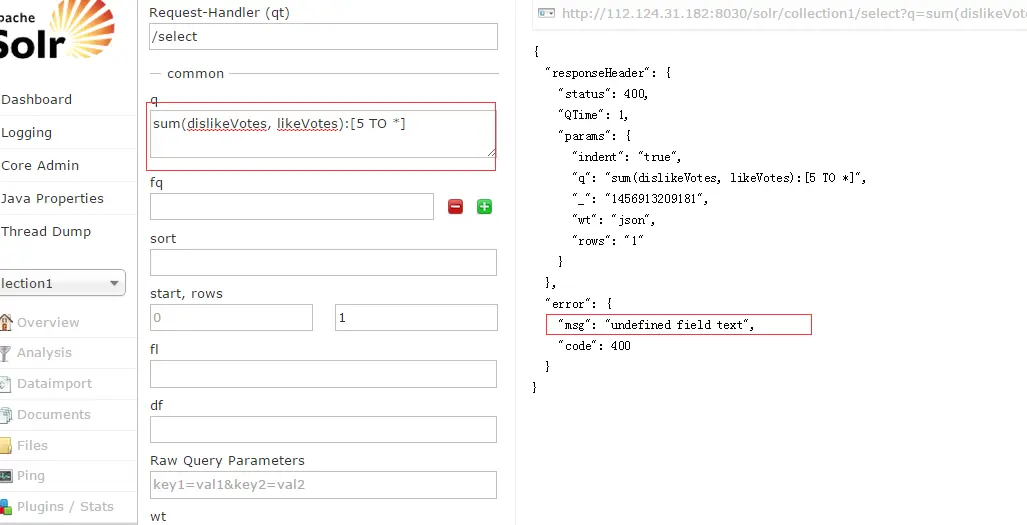Click the red remove fq button

point(455,207)
